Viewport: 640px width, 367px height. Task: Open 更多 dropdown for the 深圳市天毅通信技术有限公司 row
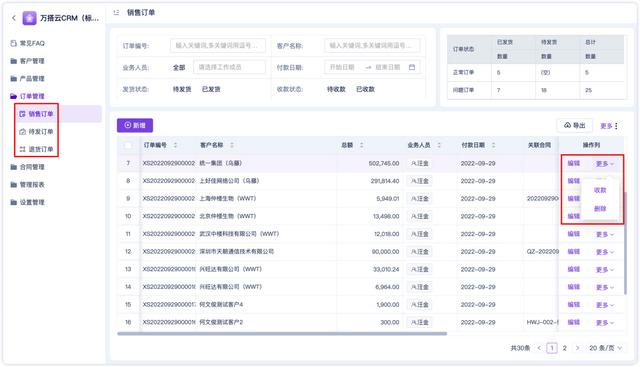coord(604,252)
